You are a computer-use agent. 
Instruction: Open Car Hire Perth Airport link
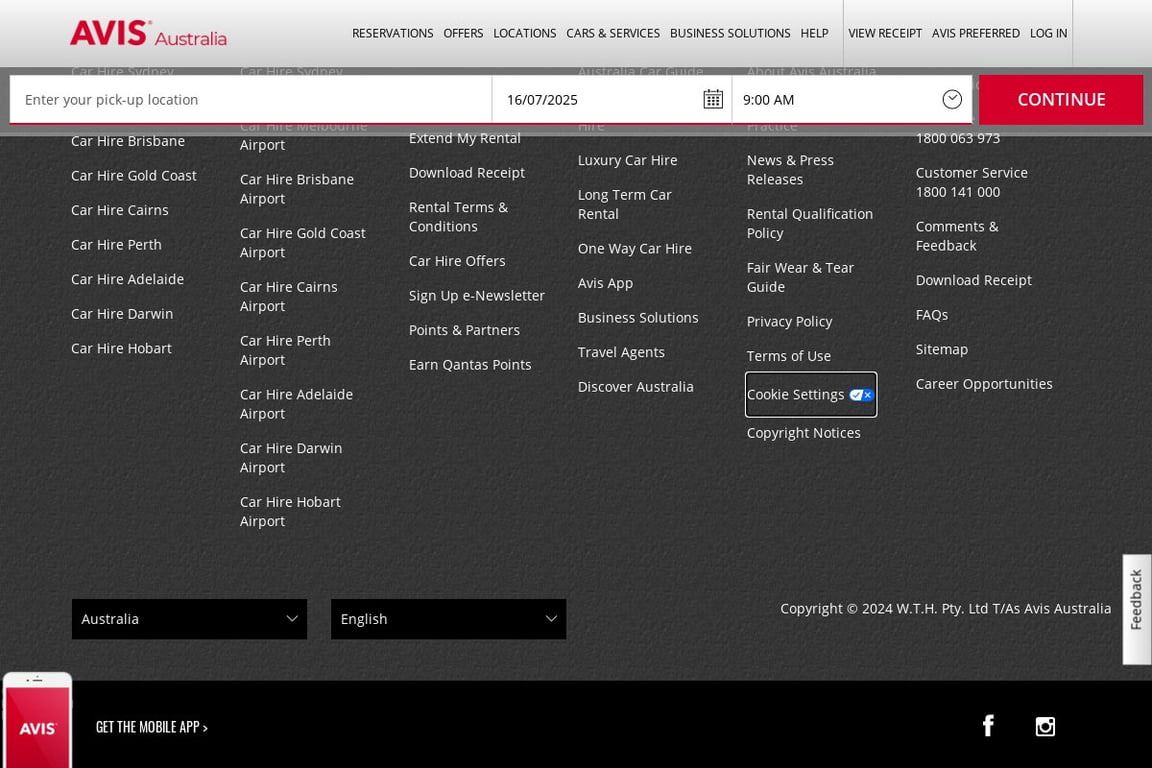click(285, 350)
